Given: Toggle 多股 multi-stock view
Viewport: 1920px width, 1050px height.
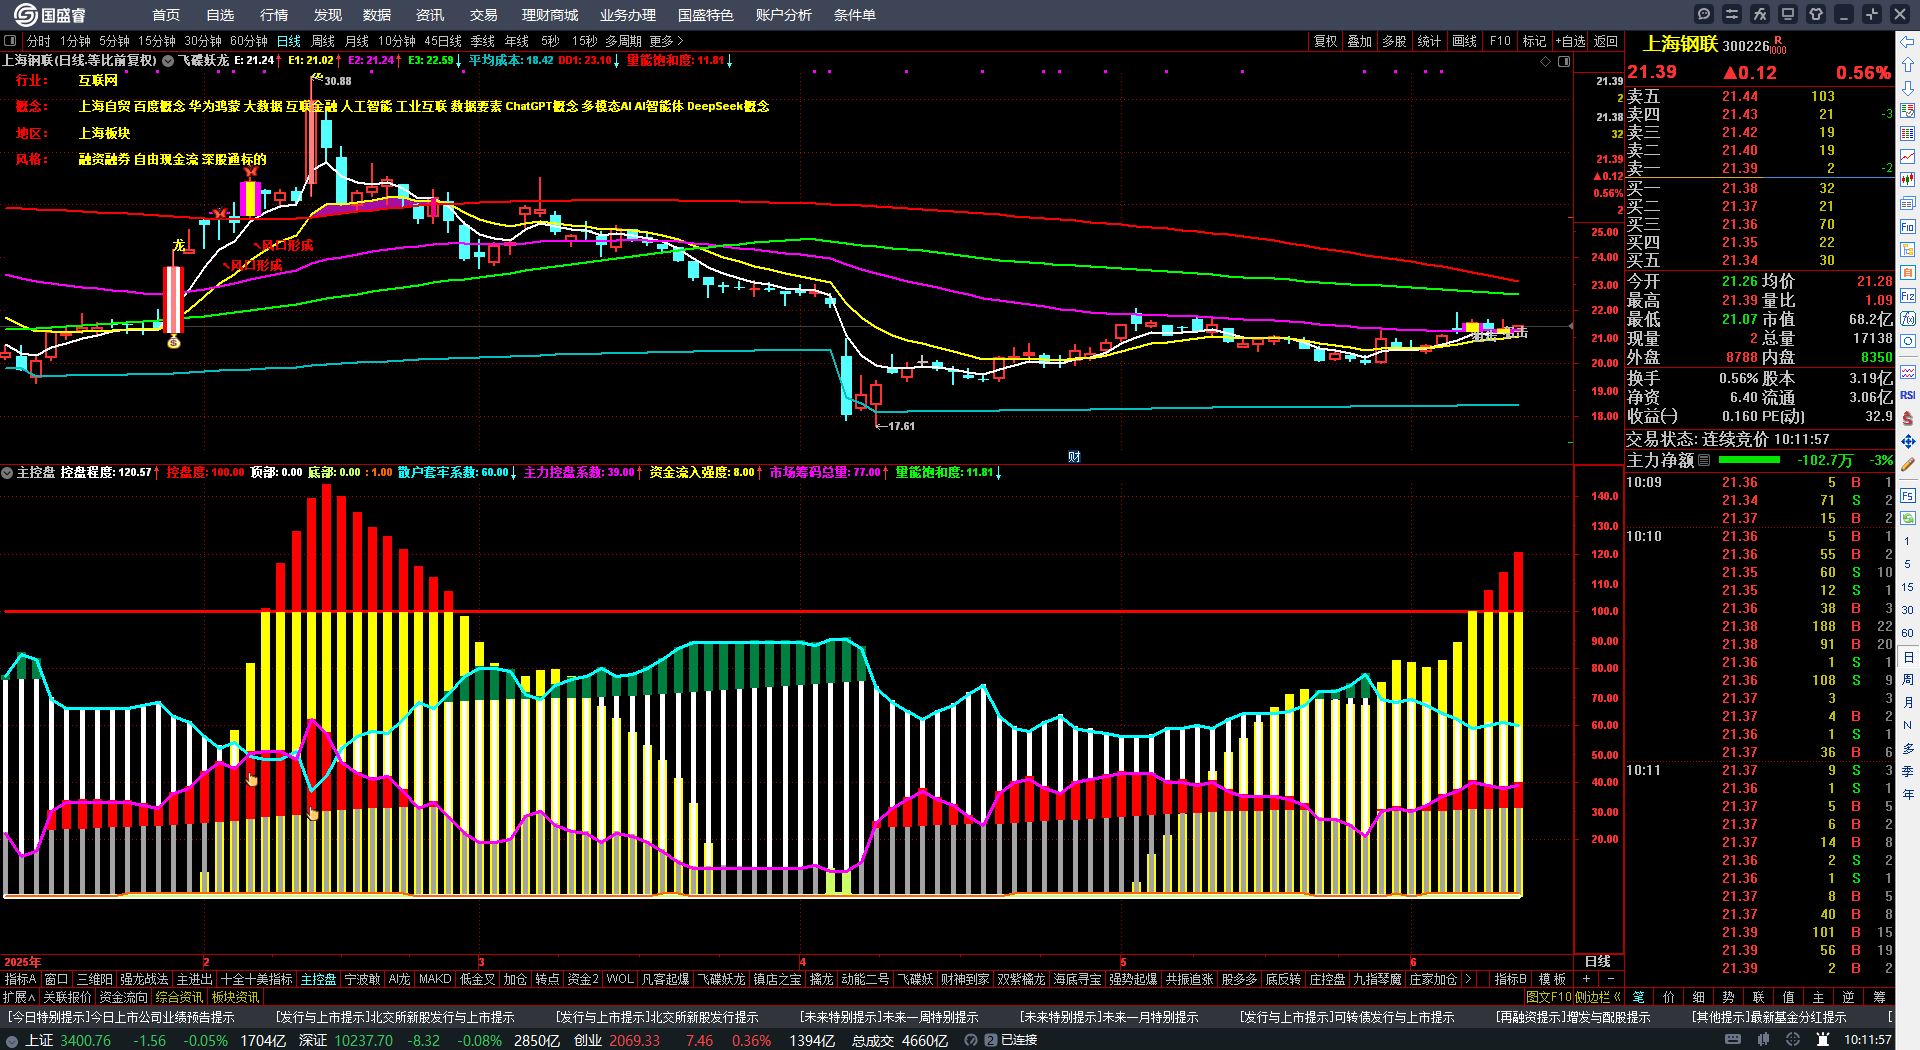Looking at the screenshot, I should pos(1395,41).
